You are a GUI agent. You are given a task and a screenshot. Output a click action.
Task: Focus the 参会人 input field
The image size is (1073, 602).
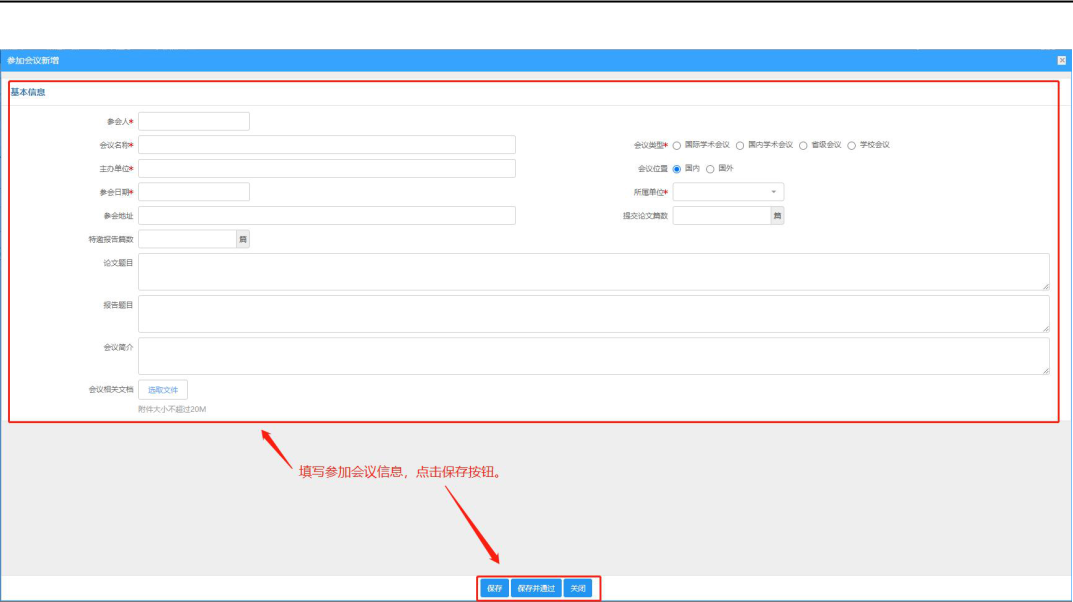(194, 122)
